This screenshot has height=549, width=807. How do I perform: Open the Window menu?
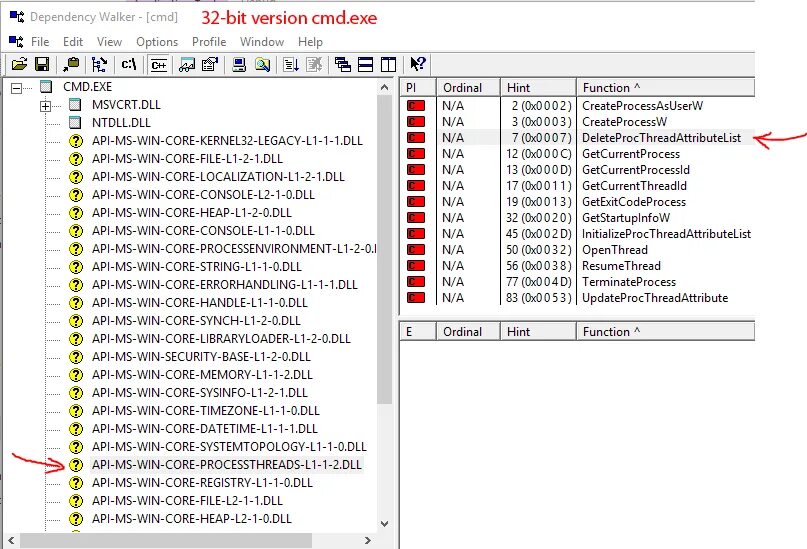pyautogui.click(x=262, y=42)
